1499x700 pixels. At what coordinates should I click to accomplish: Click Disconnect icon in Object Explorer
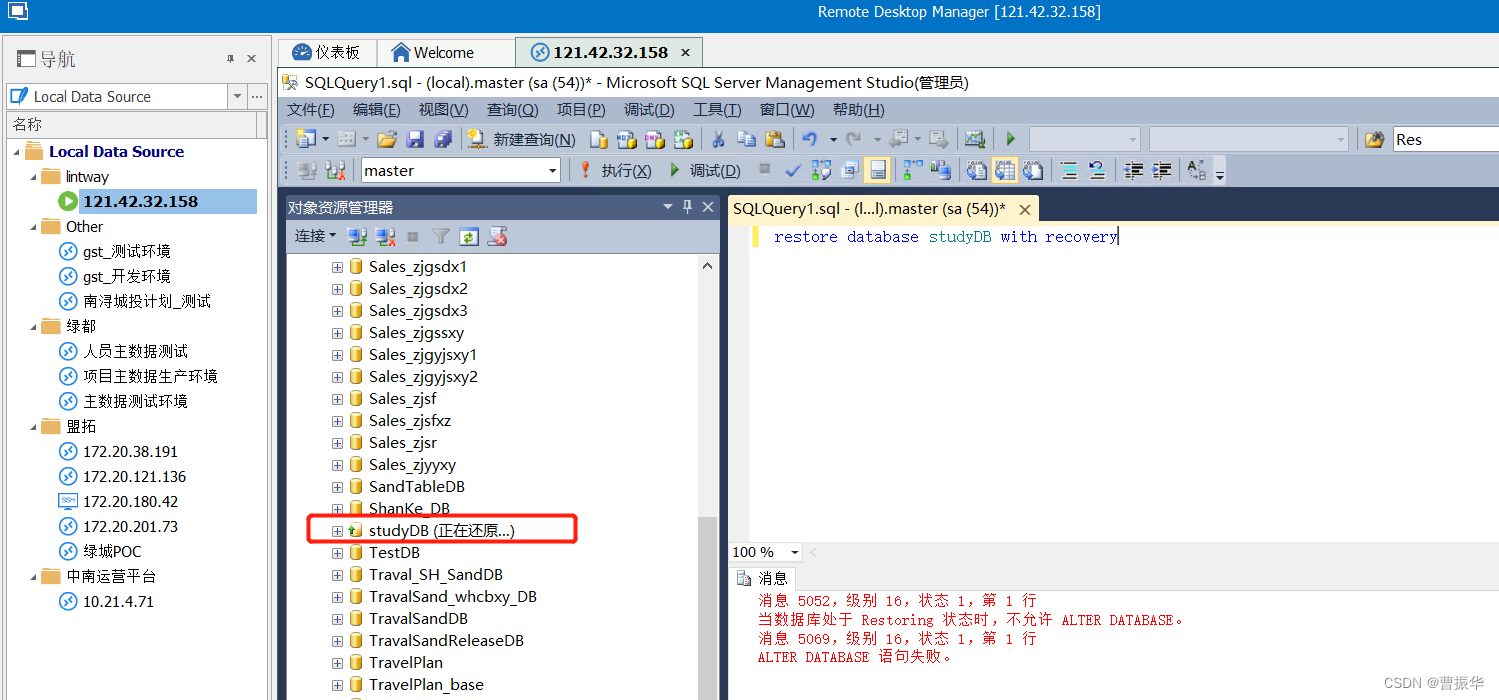tap(385, 237)
